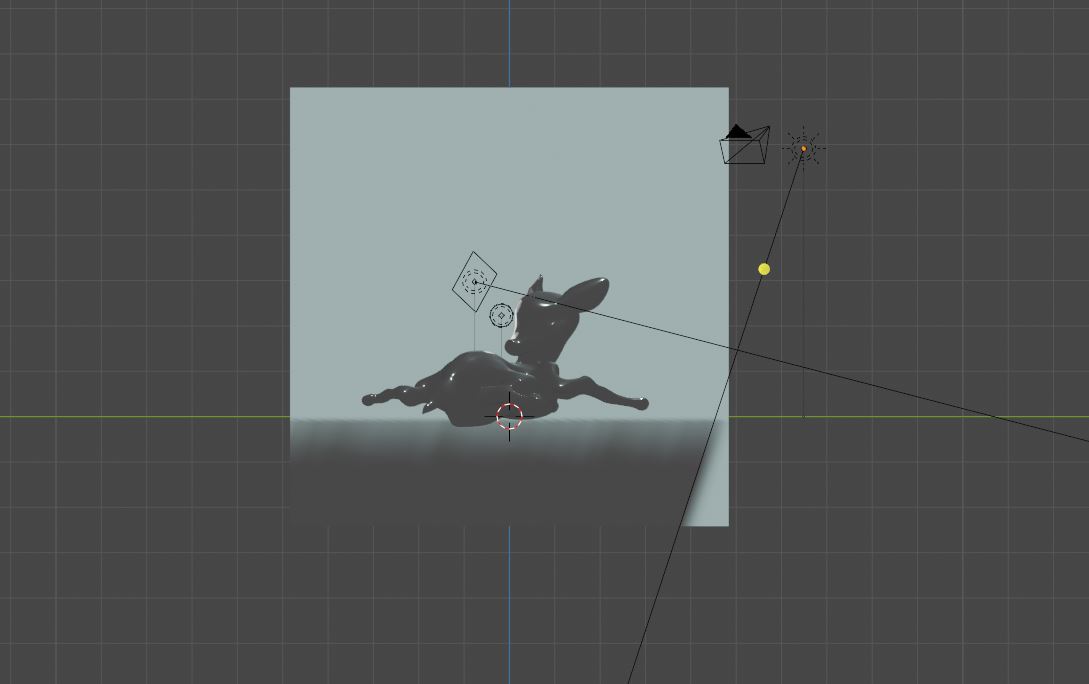This screenshot has height=684, width=1089.
Task: Select the tilted square area lamp
Action: tap(474, 282)
